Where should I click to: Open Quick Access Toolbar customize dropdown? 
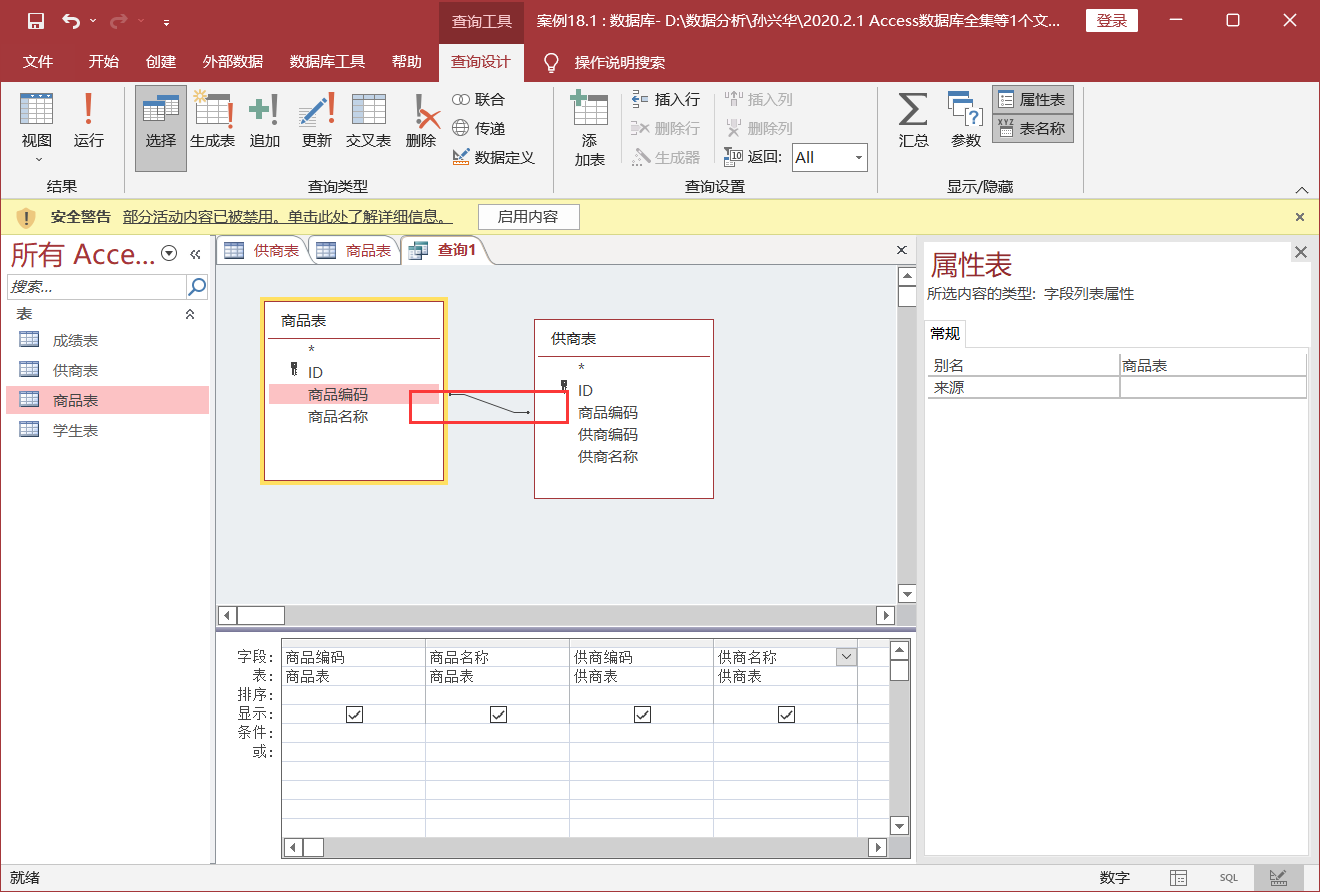[x=166, y=22]
